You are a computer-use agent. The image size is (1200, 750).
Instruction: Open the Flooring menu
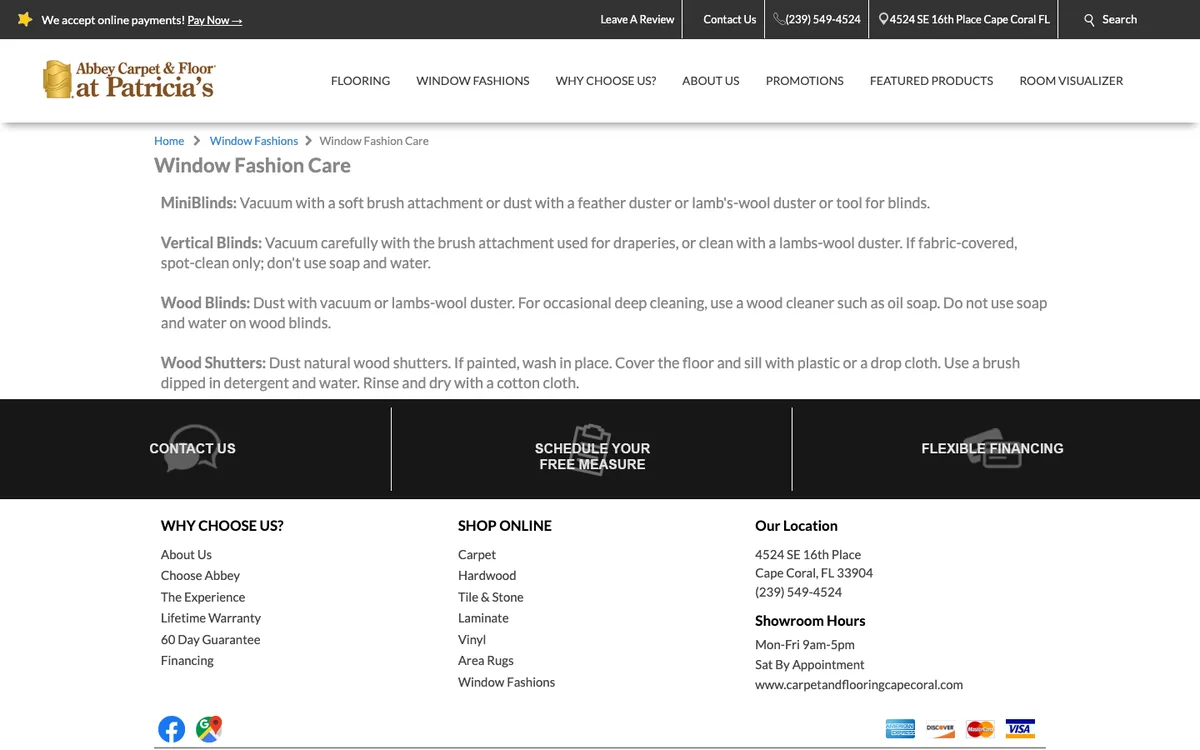point(360,81)
